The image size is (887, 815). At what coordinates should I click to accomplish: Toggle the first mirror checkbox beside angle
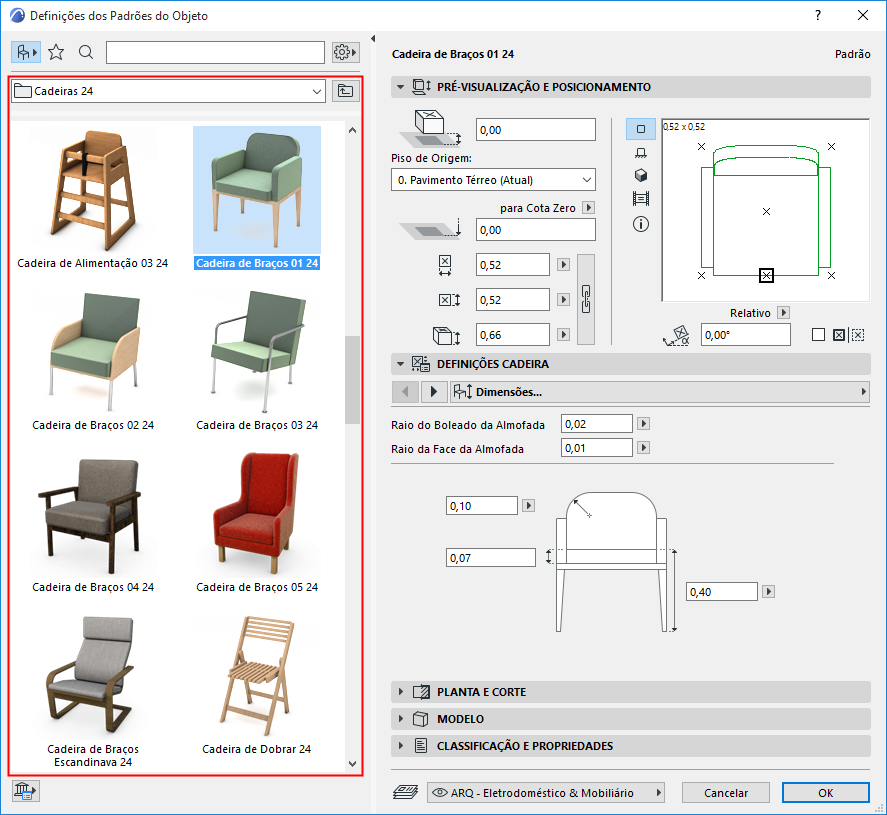(x=818, y=335)
